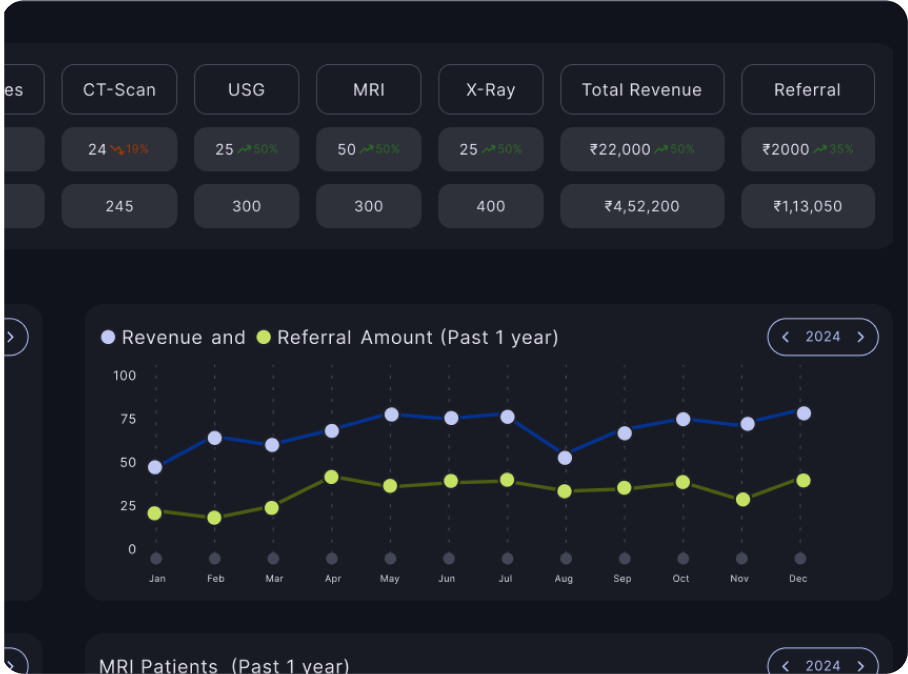Click the Oct axis marker dot
This screenshot has width=908, height=674.
[683, 558]
